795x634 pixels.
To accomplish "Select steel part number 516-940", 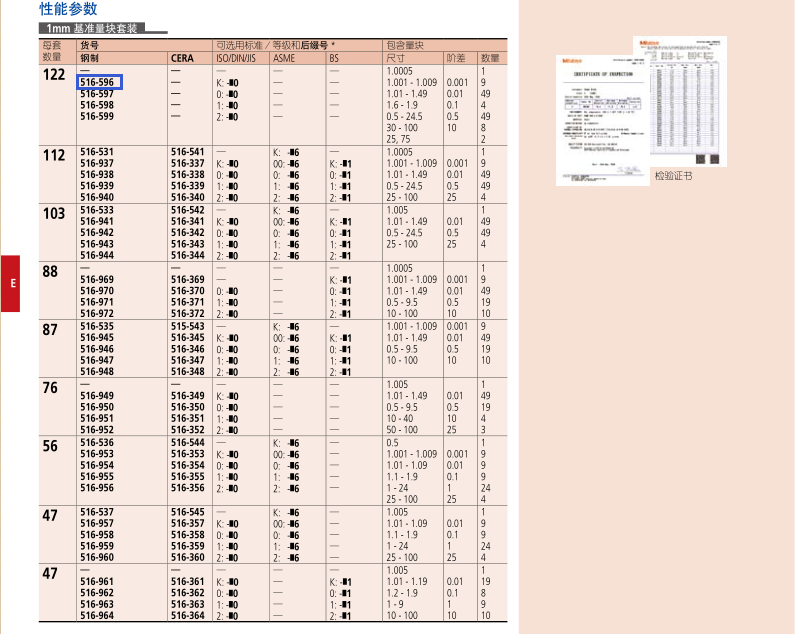I will [97, 197].
